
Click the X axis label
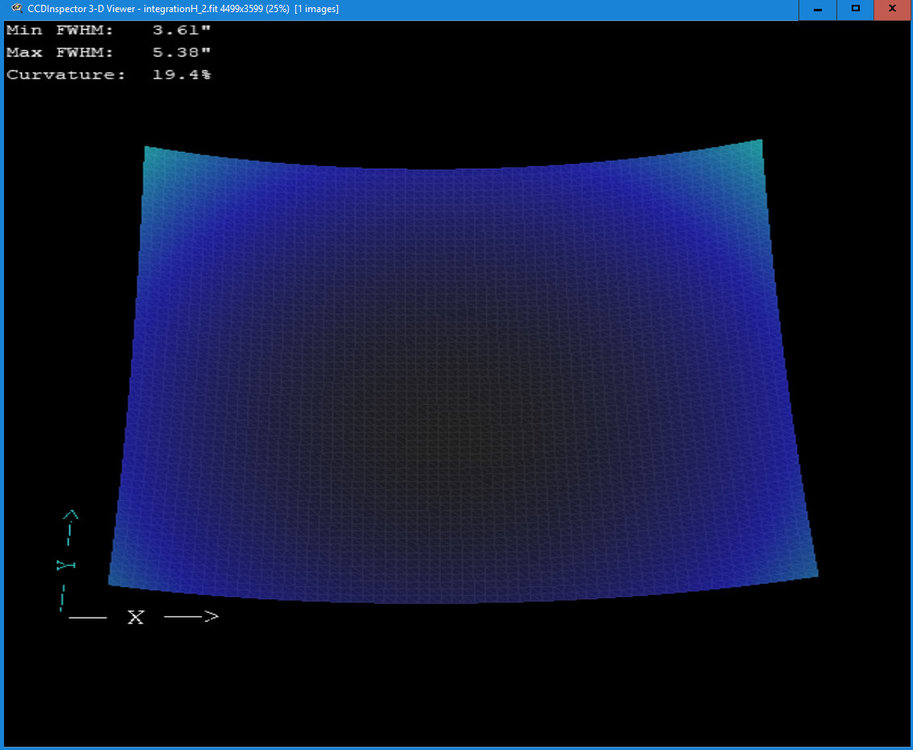click(x=136, y=617)
